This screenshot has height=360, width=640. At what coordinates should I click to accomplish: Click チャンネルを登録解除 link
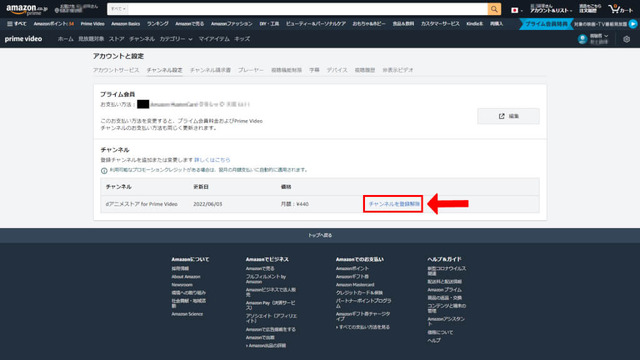[x=394, y=204]
